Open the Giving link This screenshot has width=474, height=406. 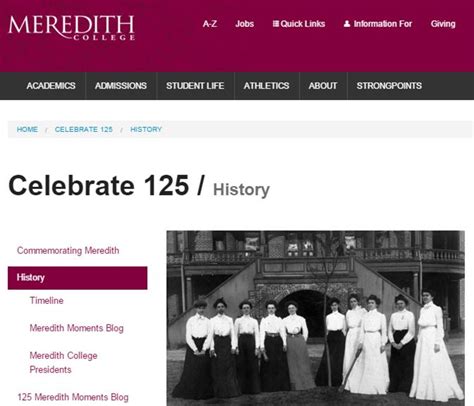[443, 24]
